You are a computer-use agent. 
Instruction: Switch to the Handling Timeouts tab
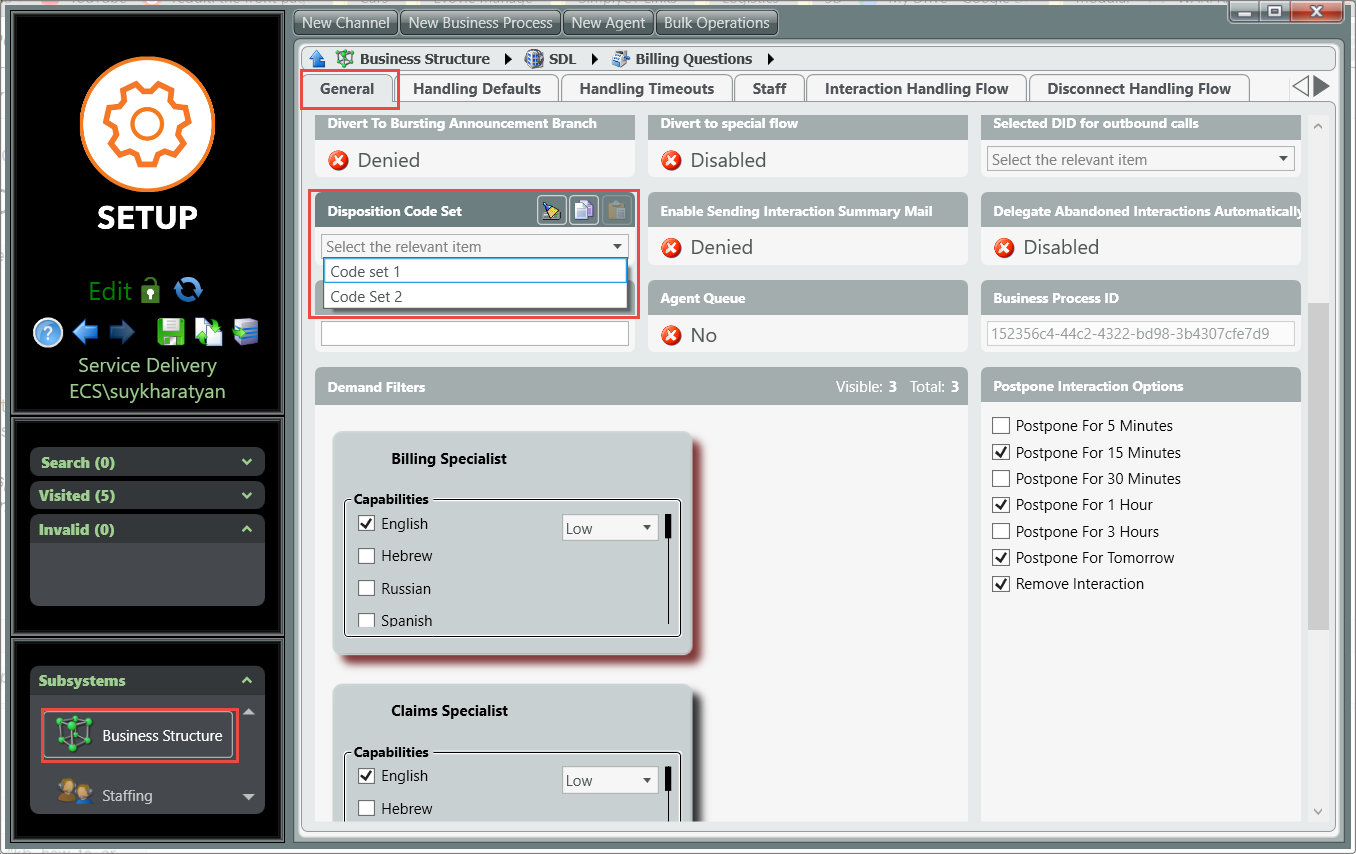(x=646, y=89)
